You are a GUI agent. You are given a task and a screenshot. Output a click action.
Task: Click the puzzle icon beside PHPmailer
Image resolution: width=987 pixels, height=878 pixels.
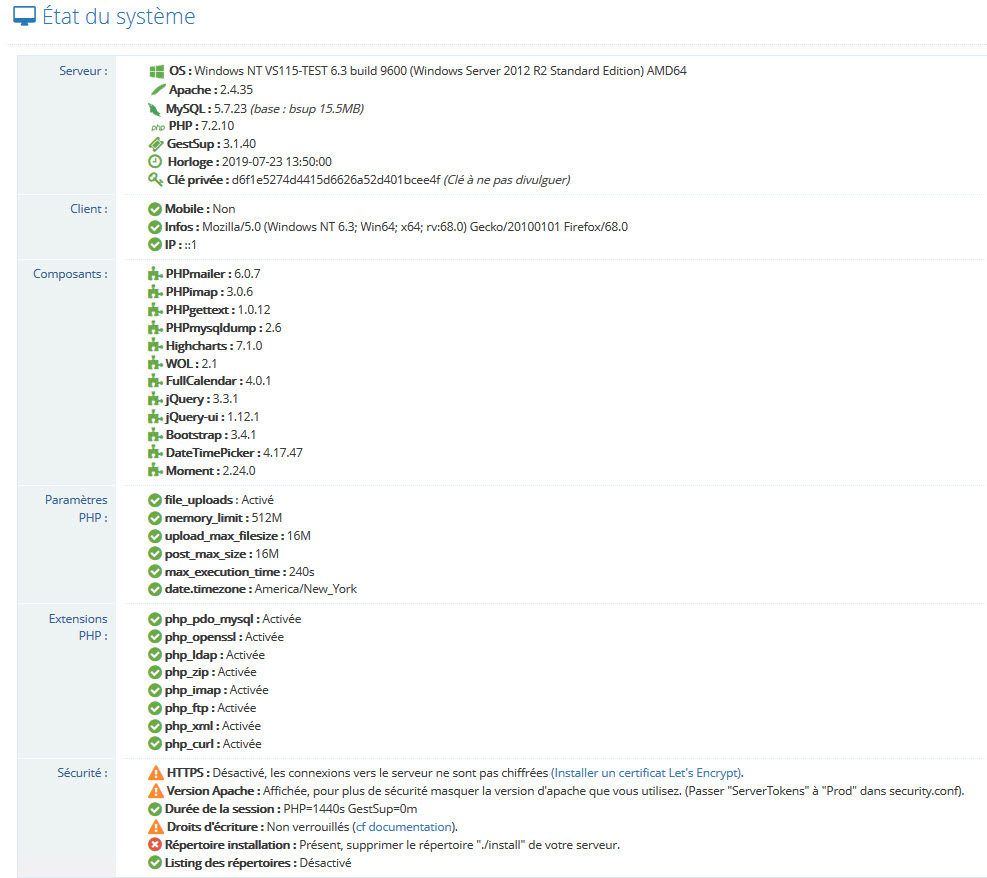point(155,274)
